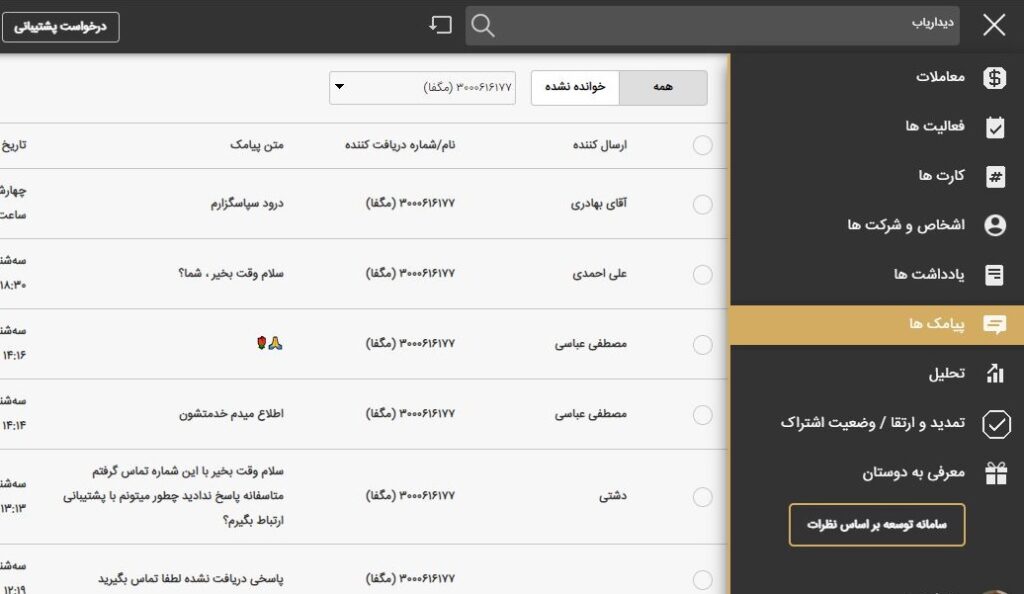Go to معرفی به دوستان menu item
This screenshot has width=1024, height=594.
click(x=913, y=473)
